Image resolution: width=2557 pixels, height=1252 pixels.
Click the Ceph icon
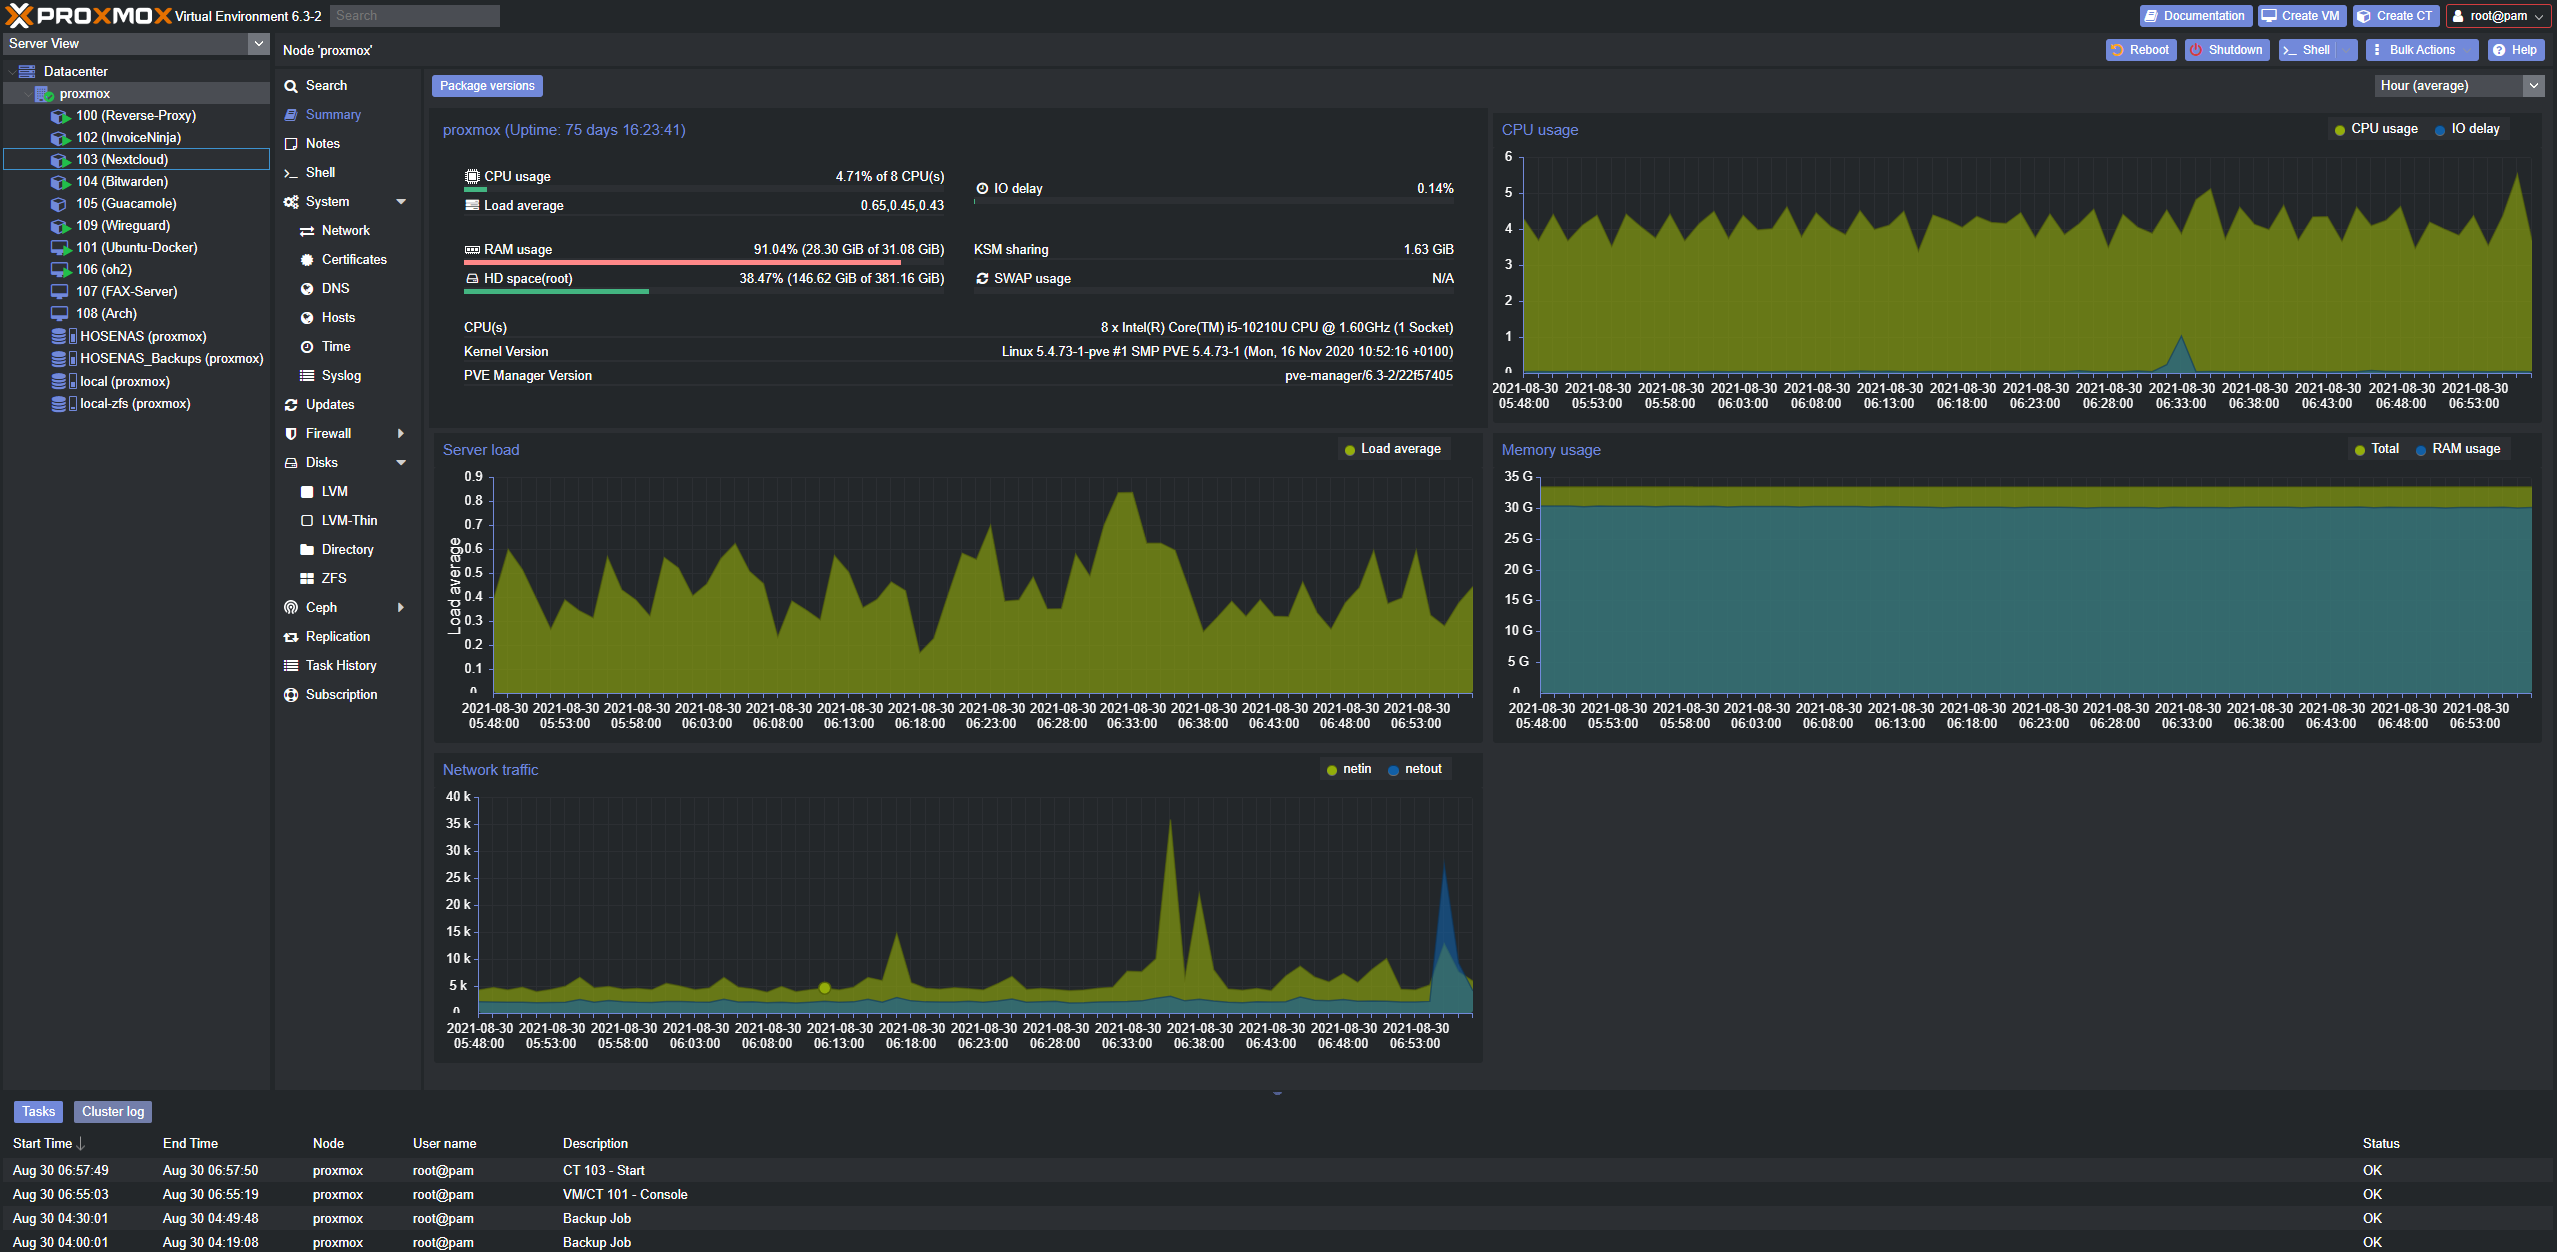coord(291,608)
